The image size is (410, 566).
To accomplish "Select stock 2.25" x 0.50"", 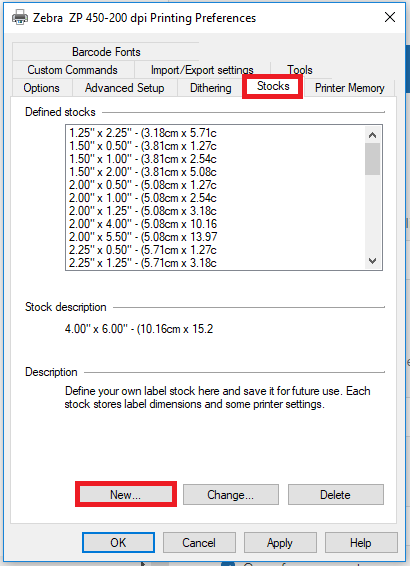I will tap(143, 250).
